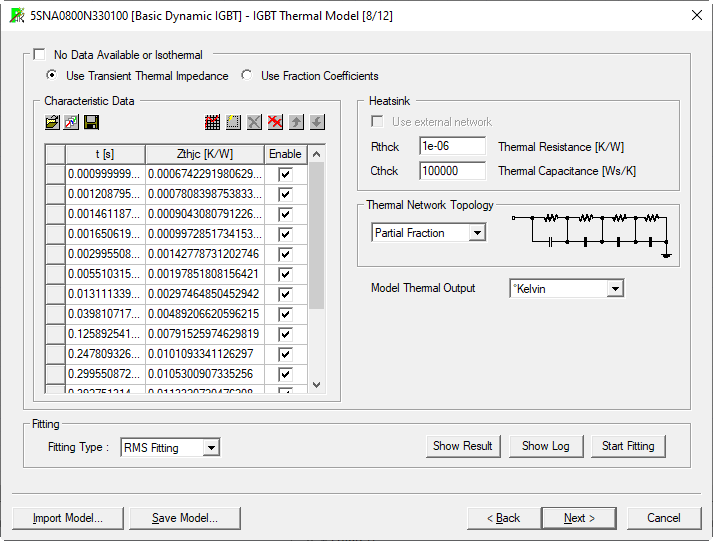Move row down arrow icon

tap(317, 122)
